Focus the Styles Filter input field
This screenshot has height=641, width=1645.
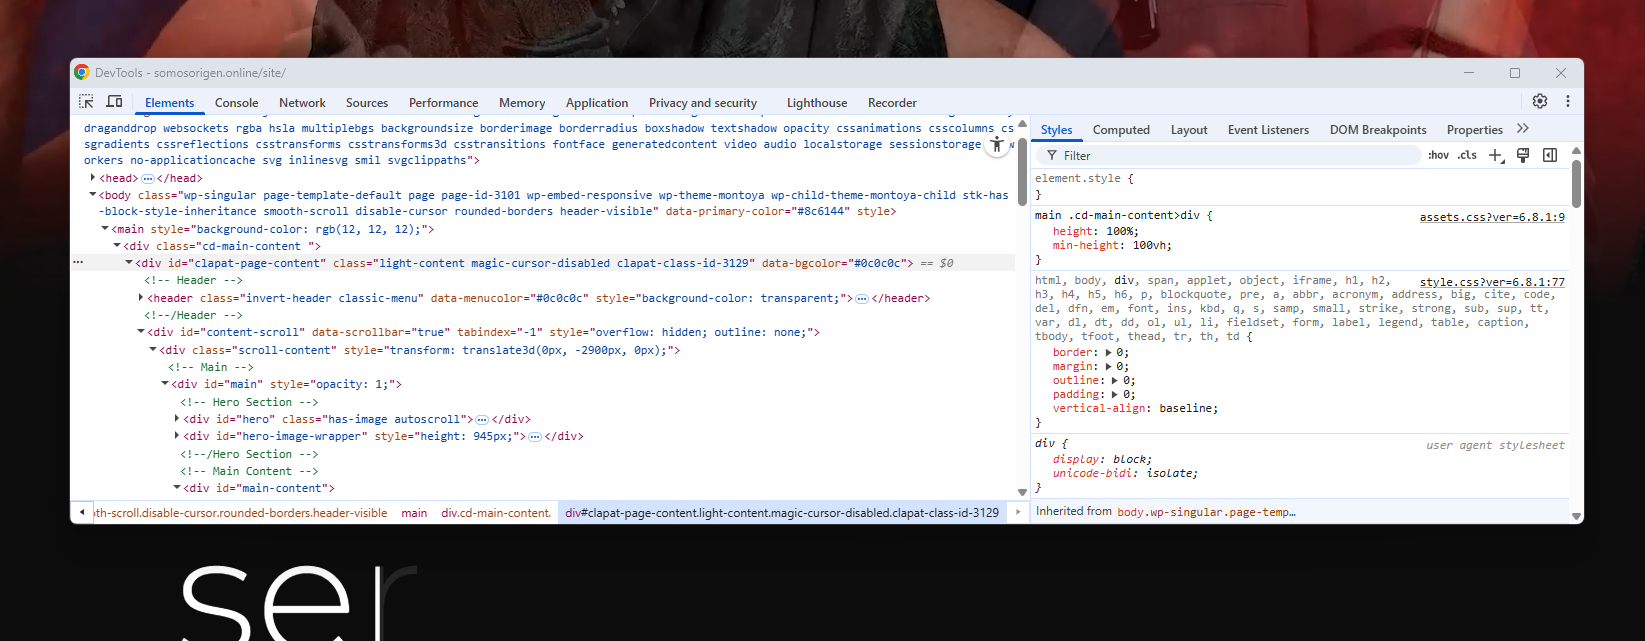click(x=1228, y=155)
